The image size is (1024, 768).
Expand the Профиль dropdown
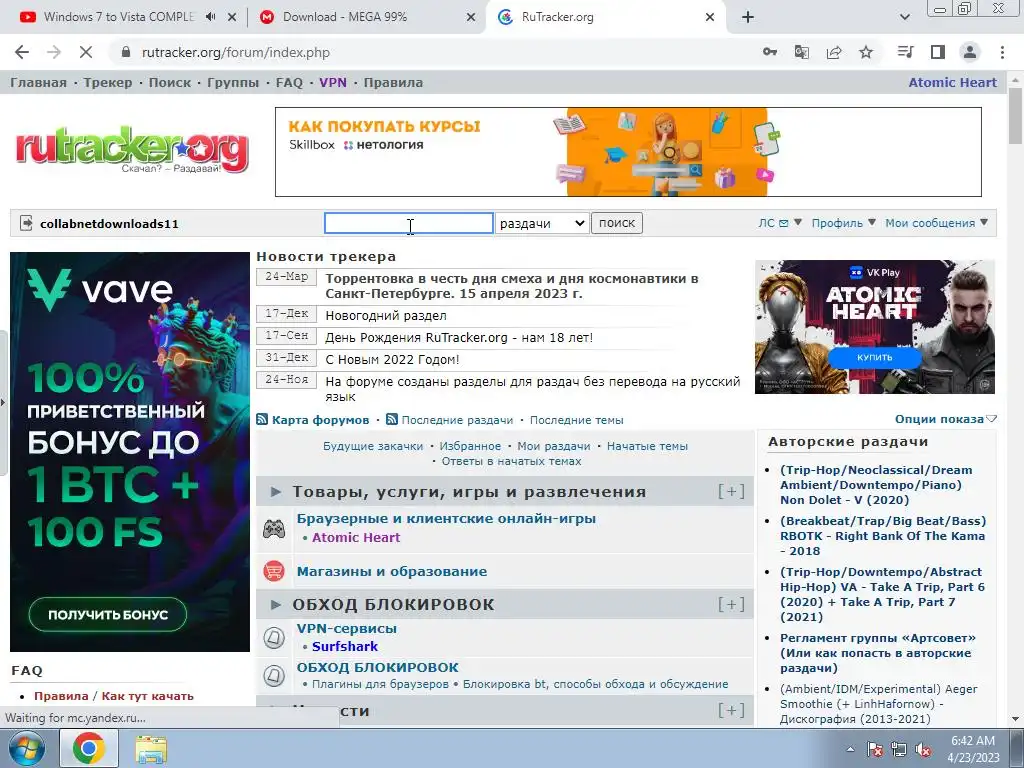click(x=844, y=223)
